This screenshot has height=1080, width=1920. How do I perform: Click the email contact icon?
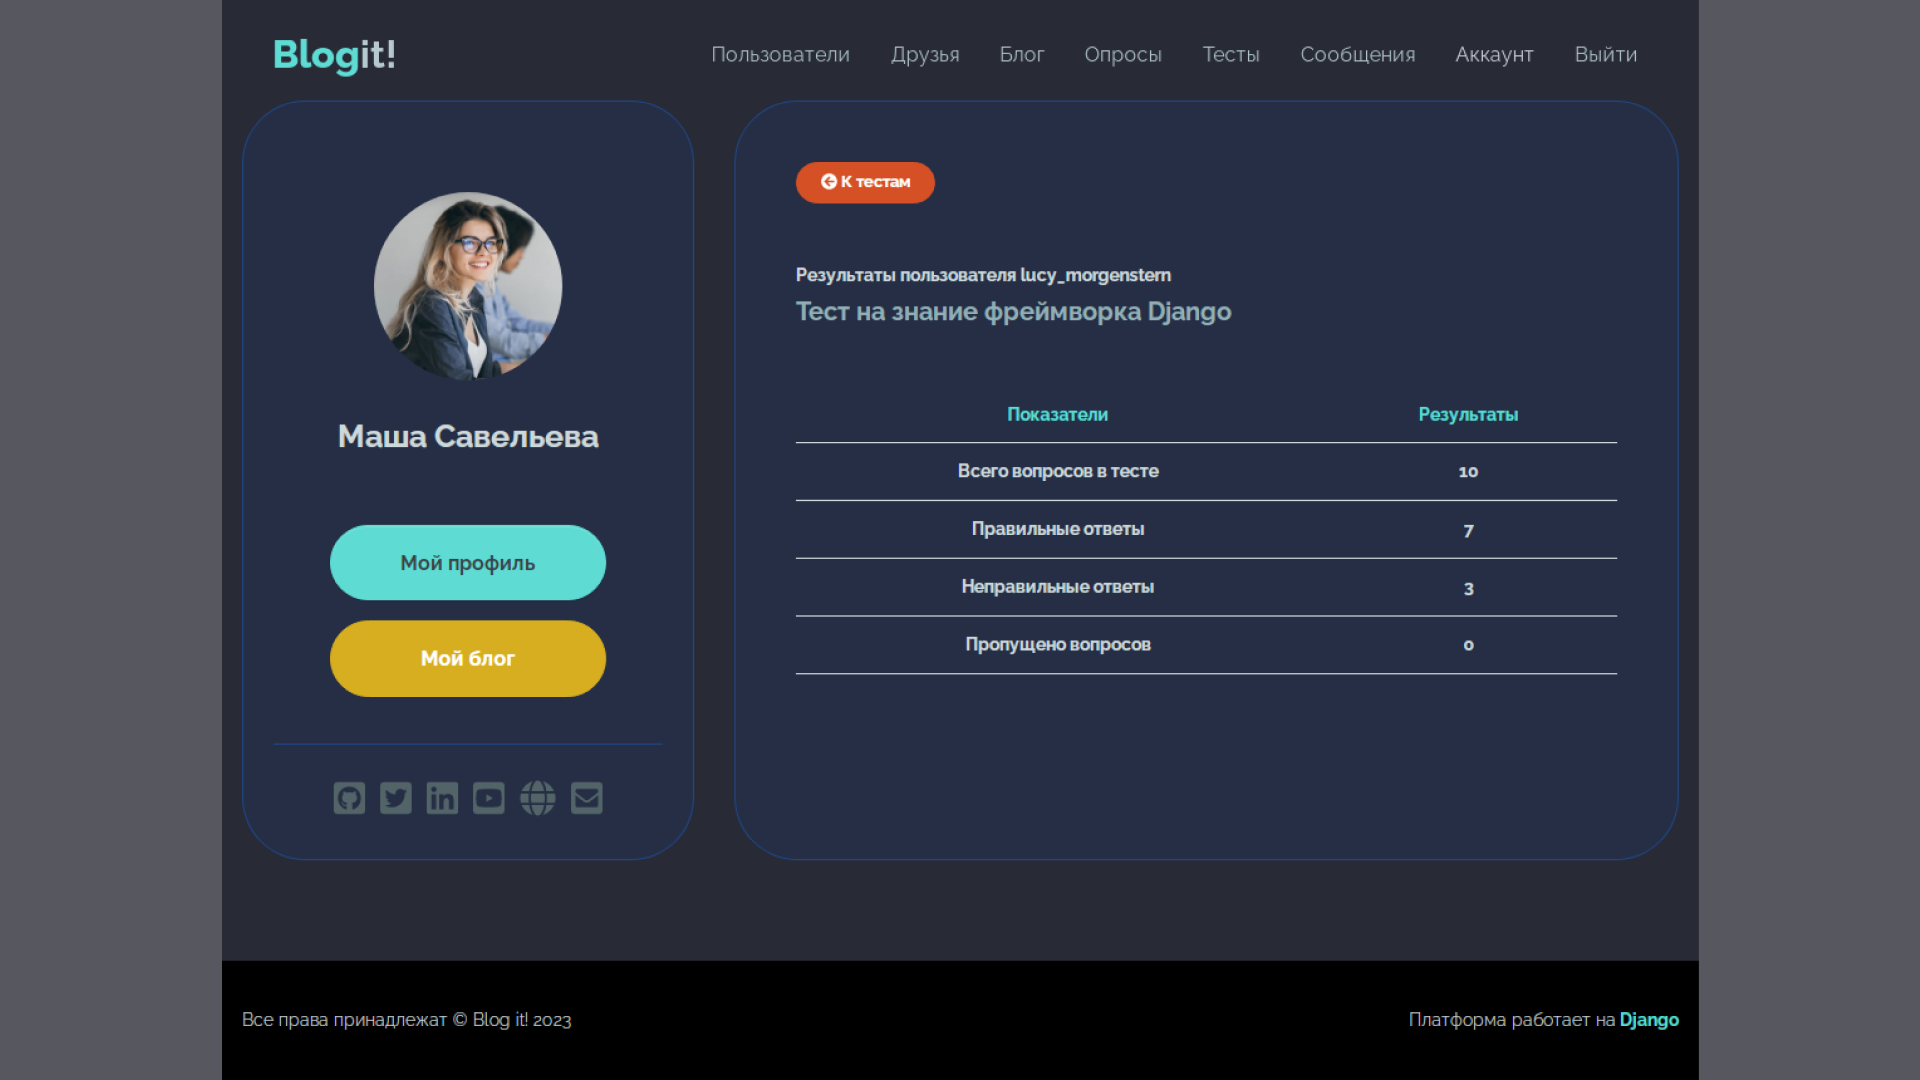[x=585, y=798]
